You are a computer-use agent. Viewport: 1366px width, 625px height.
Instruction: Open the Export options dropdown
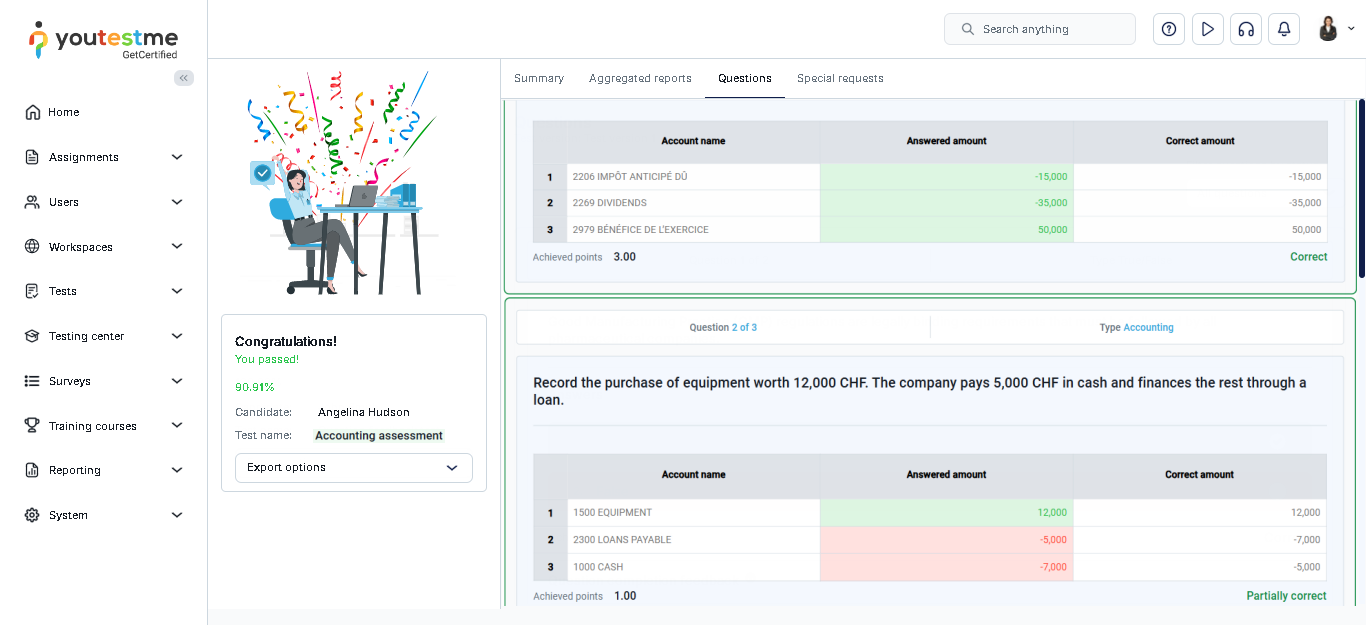(x=353, y=468)
